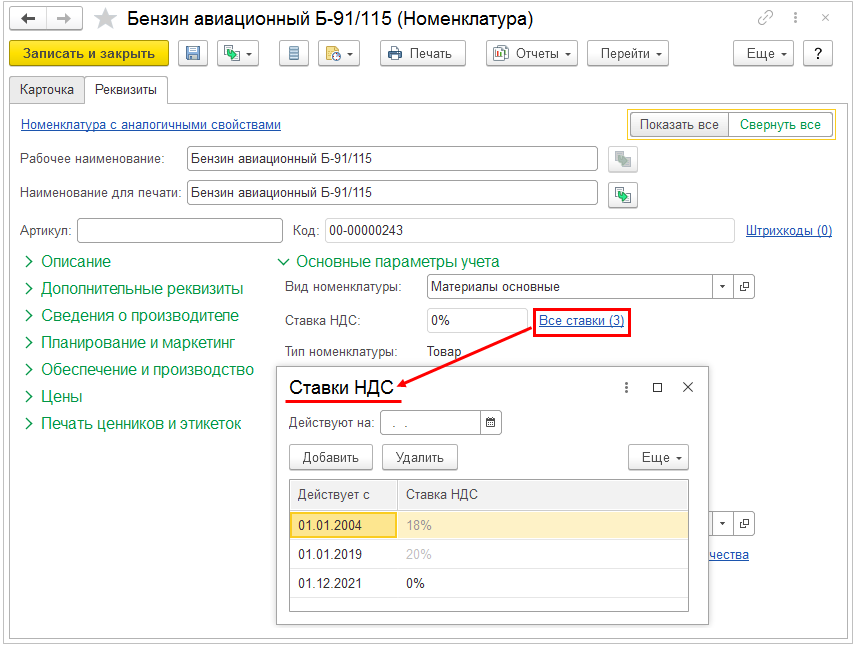857x647 pixels.
Task: Open the calendar picker for Действуют на
Action: pos(491,423)
